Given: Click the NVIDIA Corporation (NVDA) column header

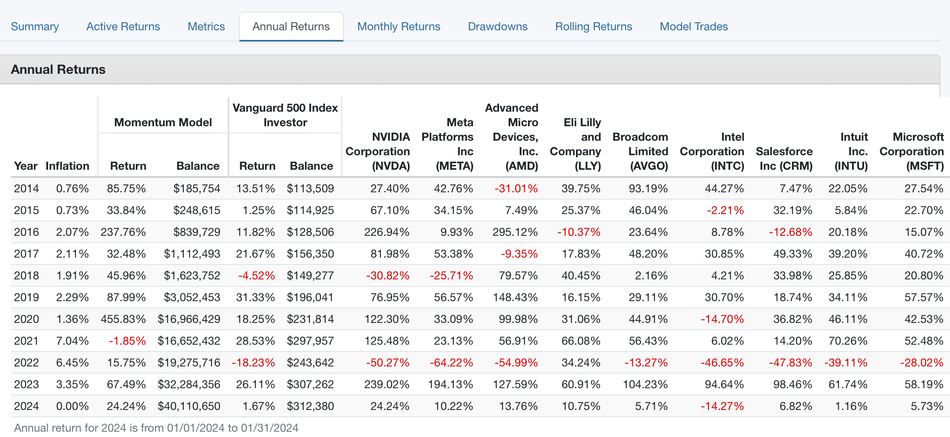Looking at the screenshot, I should 377,152.
